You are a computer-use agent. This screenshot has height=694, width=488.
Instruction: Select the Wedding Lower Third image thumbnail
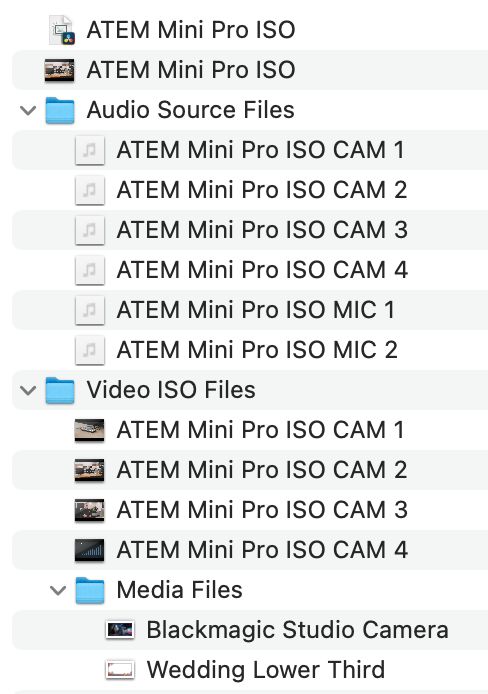pyautogui.click(x=120, y=670)
